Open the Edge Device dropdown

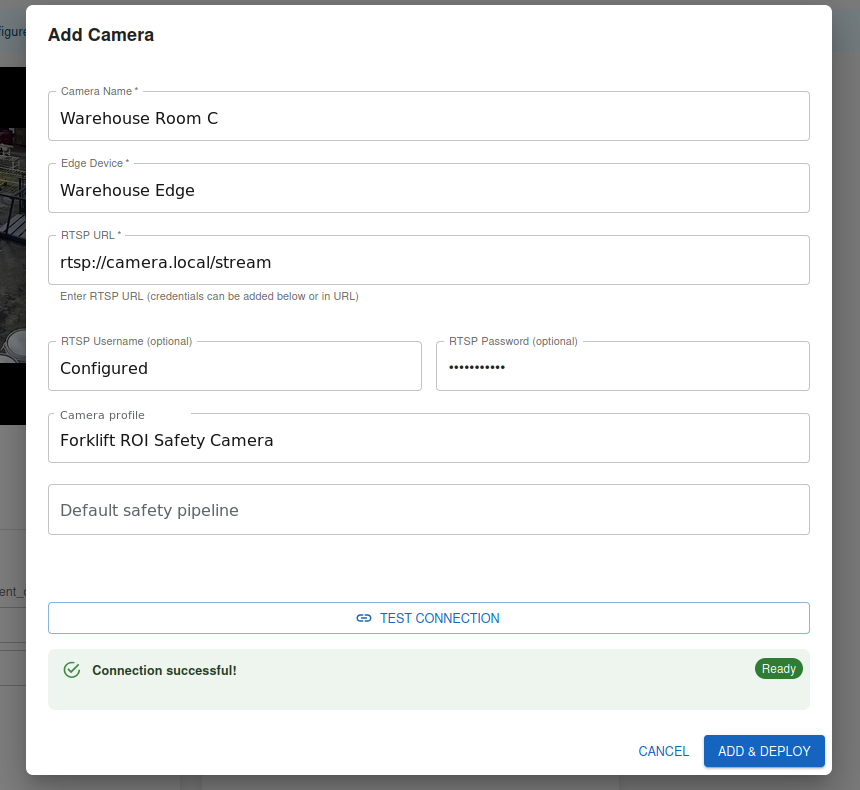(429, 188)
